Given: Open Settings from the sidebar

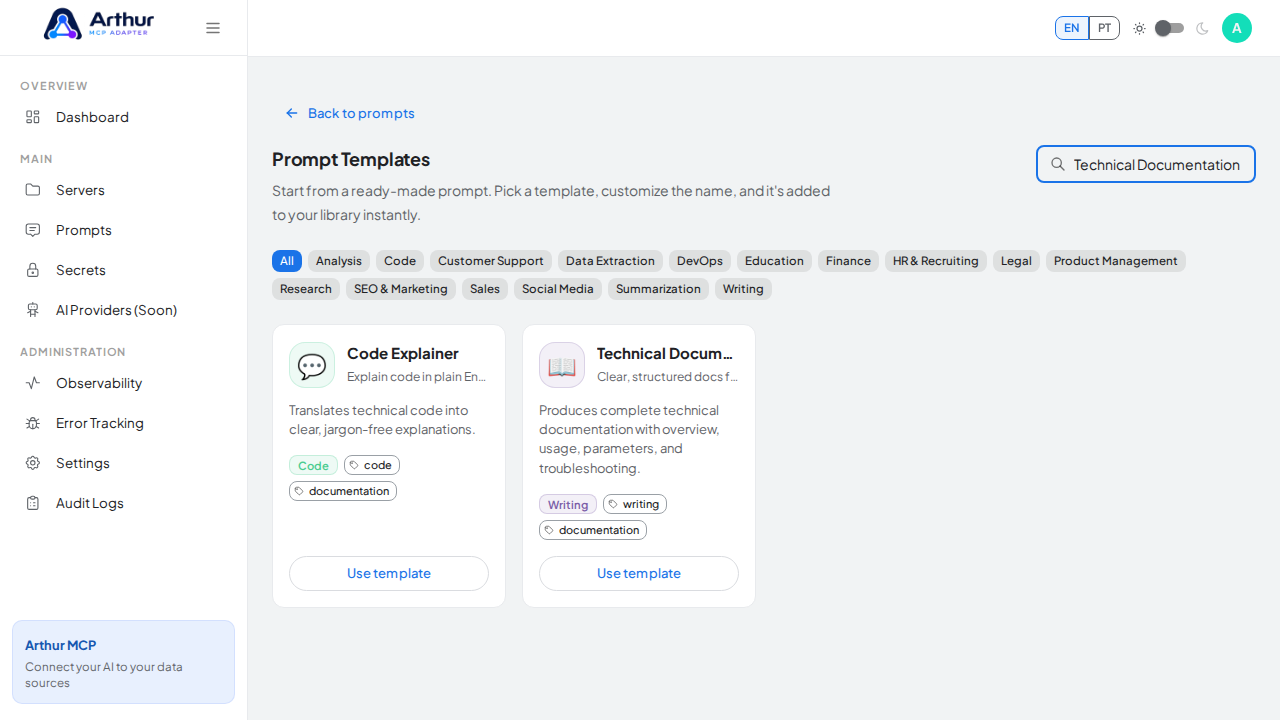Looking at the screenshot, I should [x=124, y=463].
